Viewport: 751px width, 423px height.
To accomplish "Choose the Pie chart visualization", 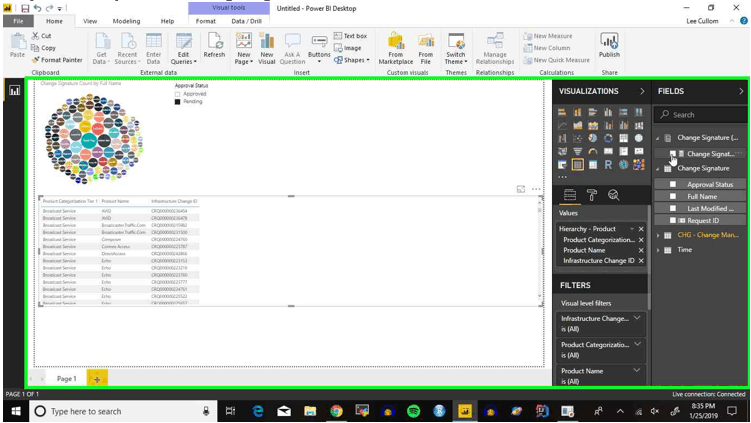I will [593, 138].
